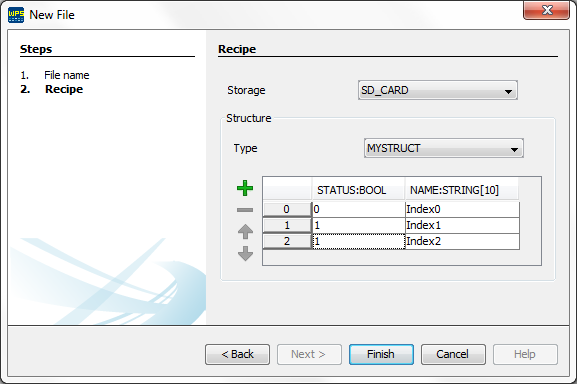Screen dimensions: 577x384
Task: Edit STATUS cell in row 1
Action: coord(358,225)
